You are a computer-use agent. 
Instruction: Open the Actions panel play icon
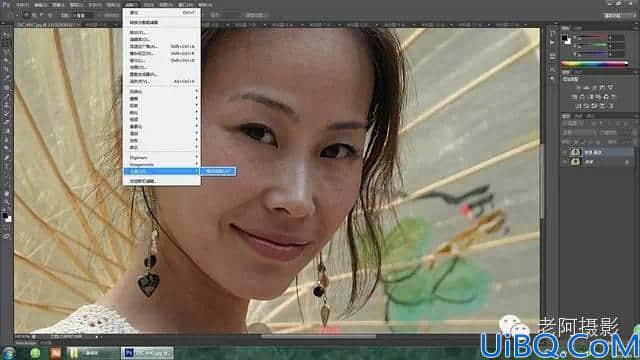pyautogui.click(x=552, y=42)
